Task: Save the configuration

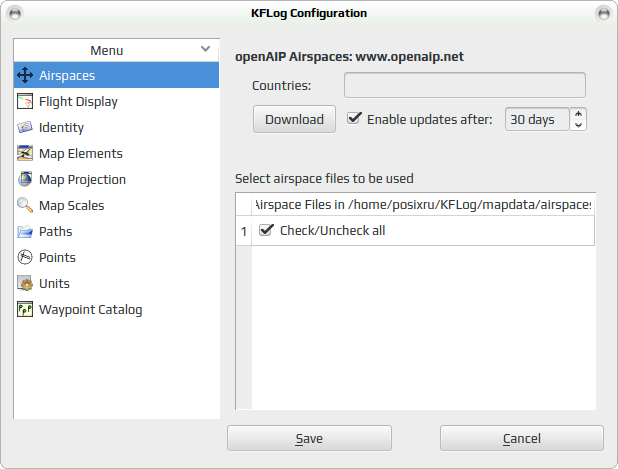Action: tap(309, 438)
